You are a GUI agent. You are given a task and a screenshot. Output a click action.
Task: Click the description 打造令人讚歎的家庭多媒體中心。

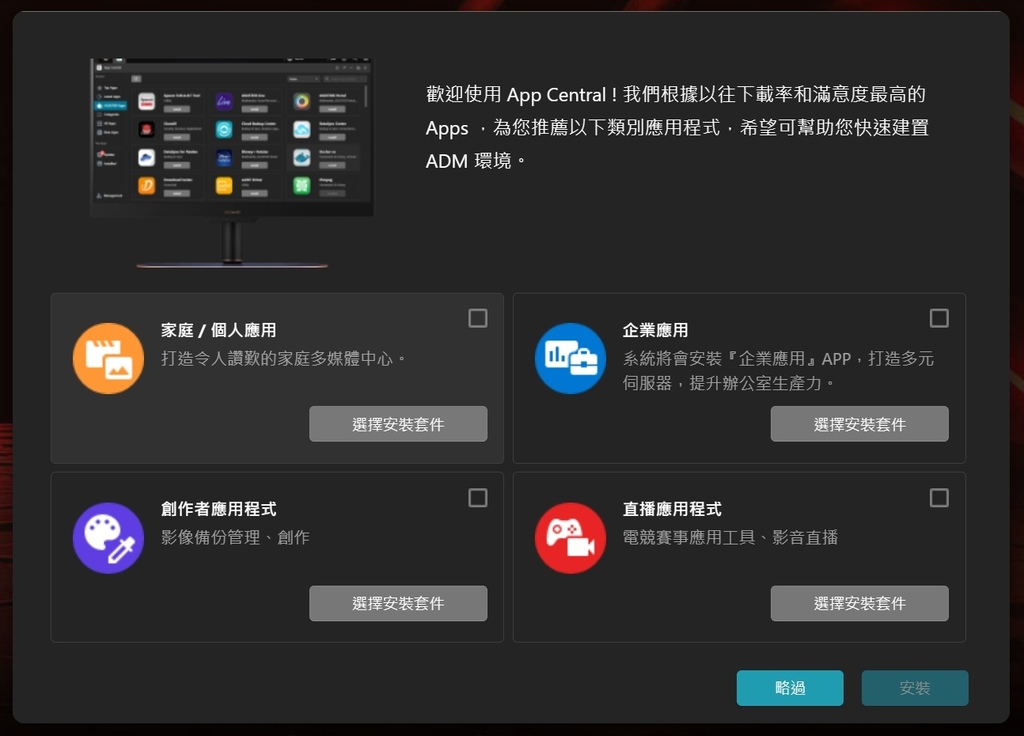coord(285,359)
